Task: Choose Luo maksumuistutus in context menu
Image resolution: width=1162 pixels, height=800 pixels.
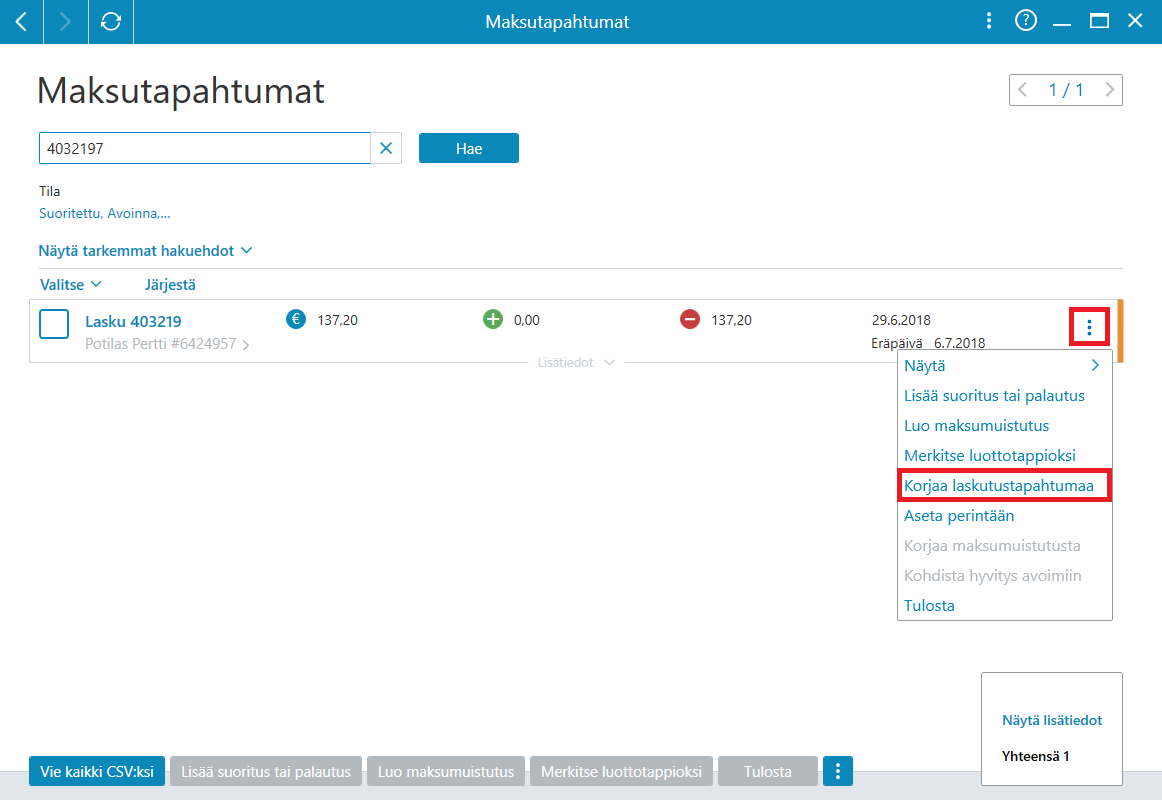Action: coord(1004,425)
